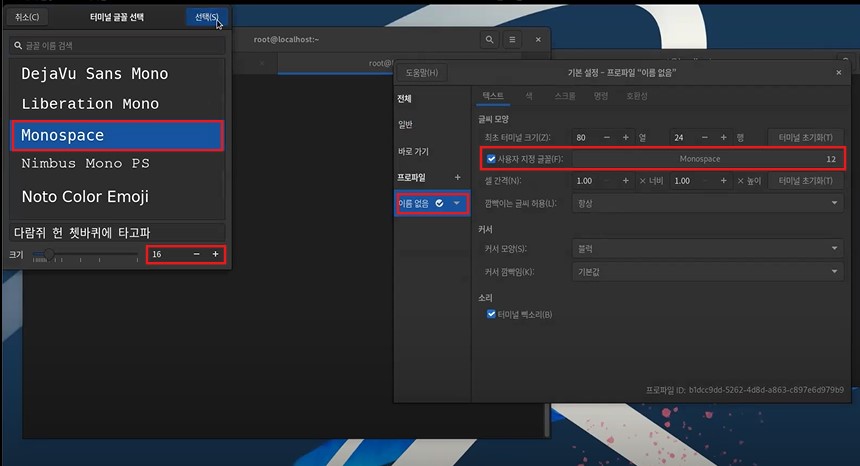Viewport: 860px width, 466px height.
Task: Decrease font size with minus button
Action: 196,254
